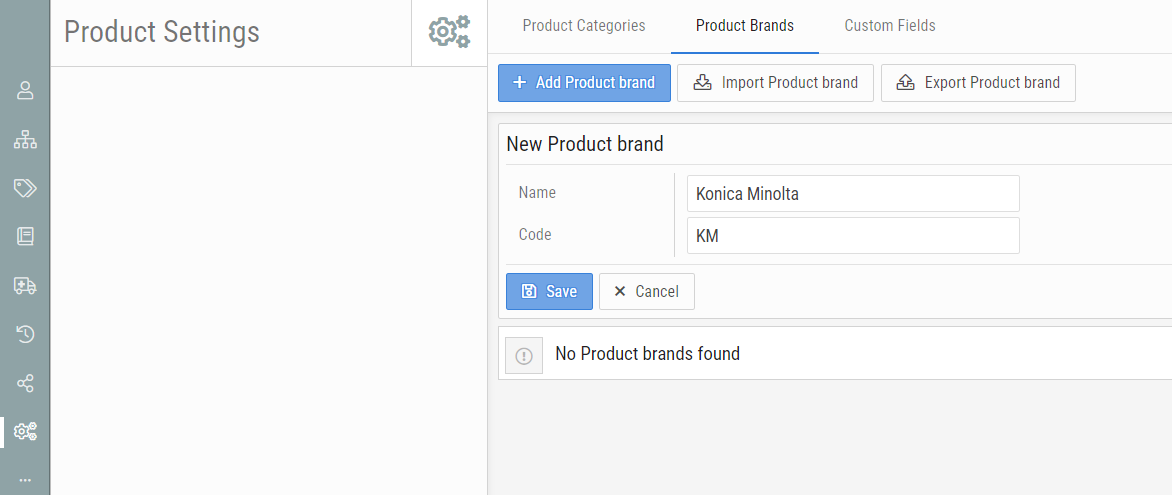Select the book catalog sidebar icon
The height and width of the screenshot is (495, 1172).
click(x=25, y=237)
